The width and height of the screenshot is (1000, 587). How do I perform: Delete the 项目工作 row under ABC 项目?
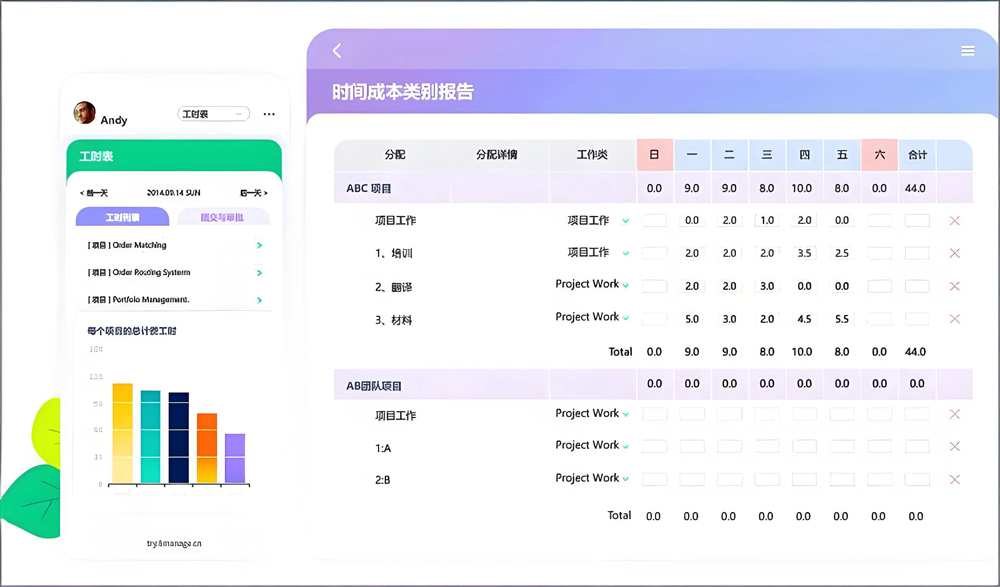coord(955,220)
